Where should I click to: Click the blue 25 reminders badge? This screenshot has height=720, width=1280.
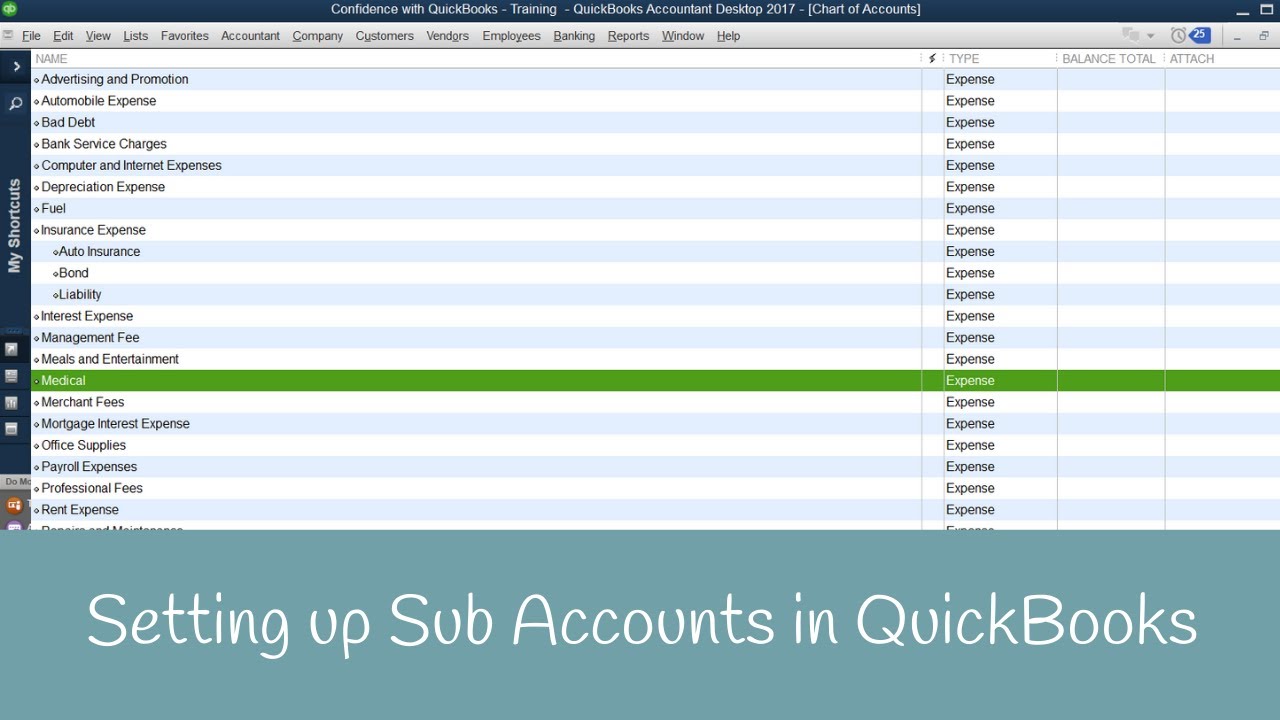pyautogui.click(x=1199, y=34)
